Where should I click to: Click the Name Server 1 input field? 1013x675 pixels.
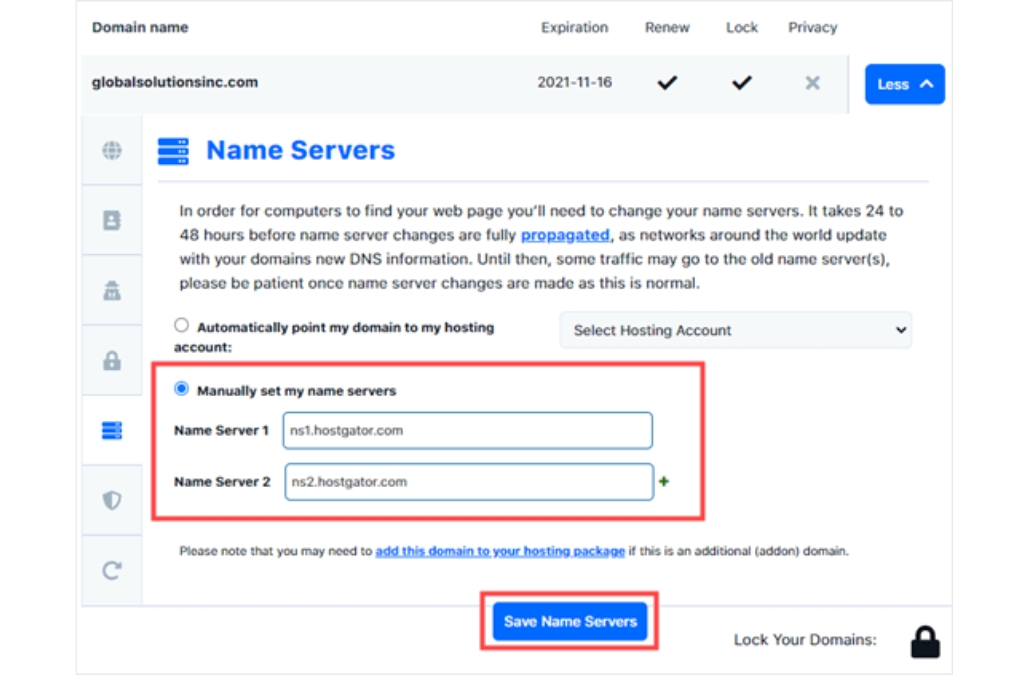[468, 430]
